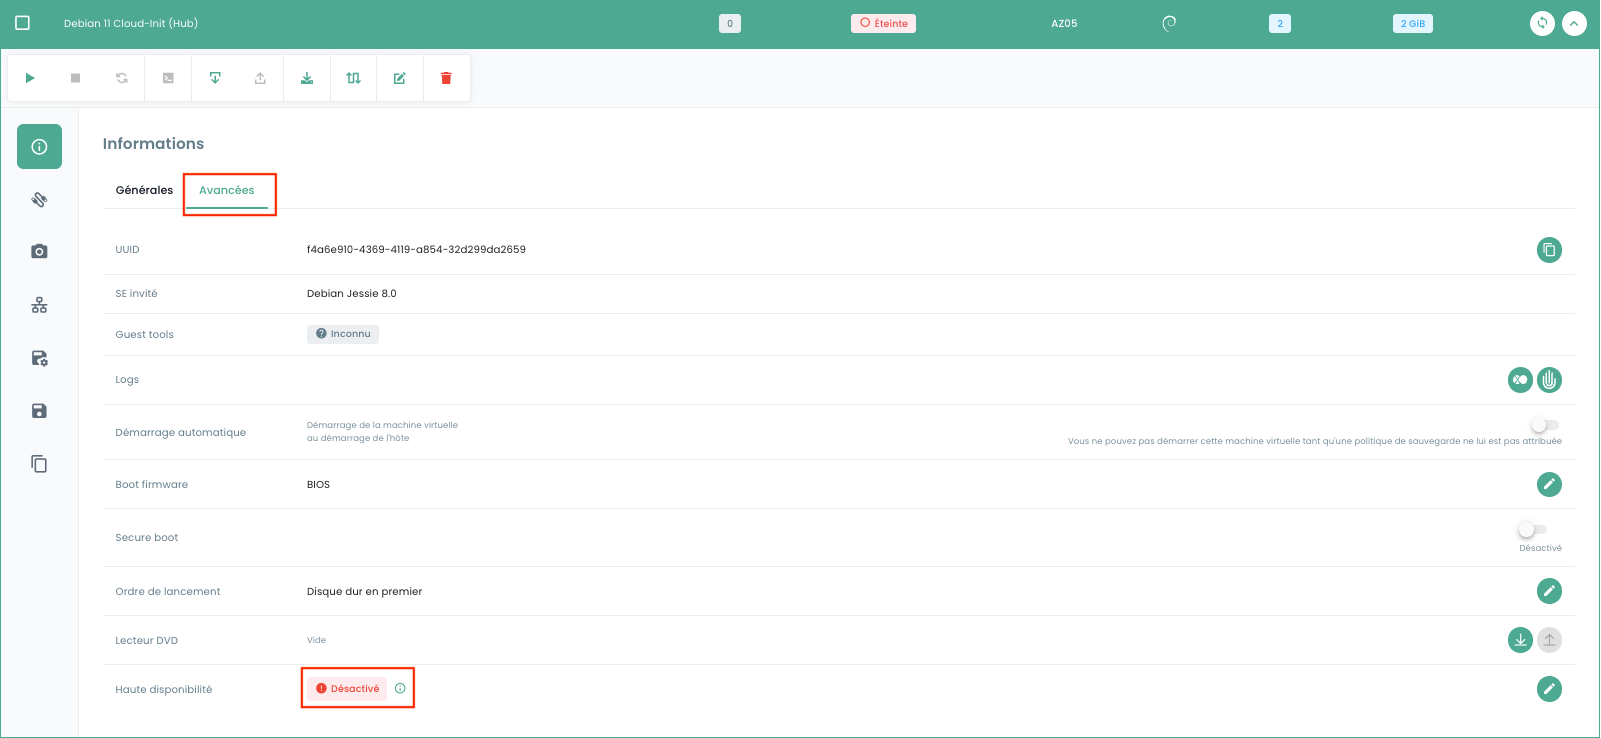Edit the Ordre de lancement setting
The width and height of the screenshot is (1601, 738).
[1548, 591]
